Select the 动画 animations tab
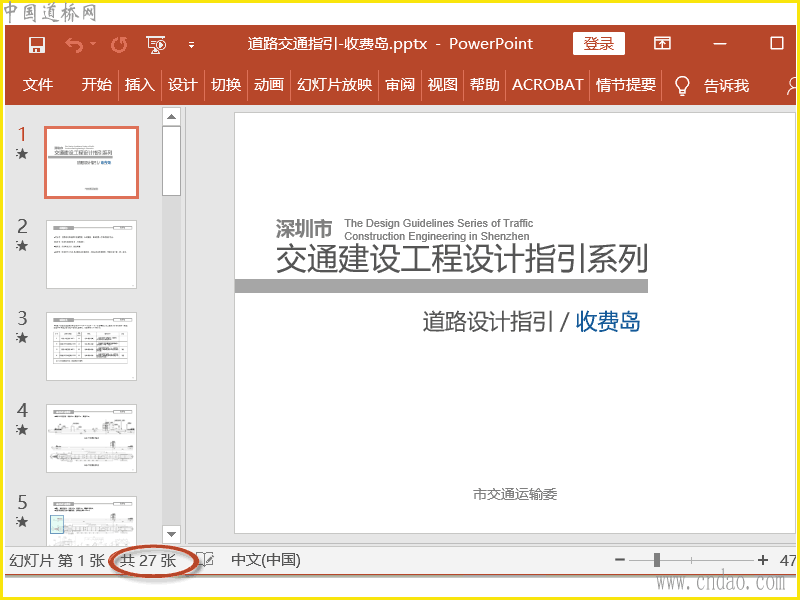 268,84
